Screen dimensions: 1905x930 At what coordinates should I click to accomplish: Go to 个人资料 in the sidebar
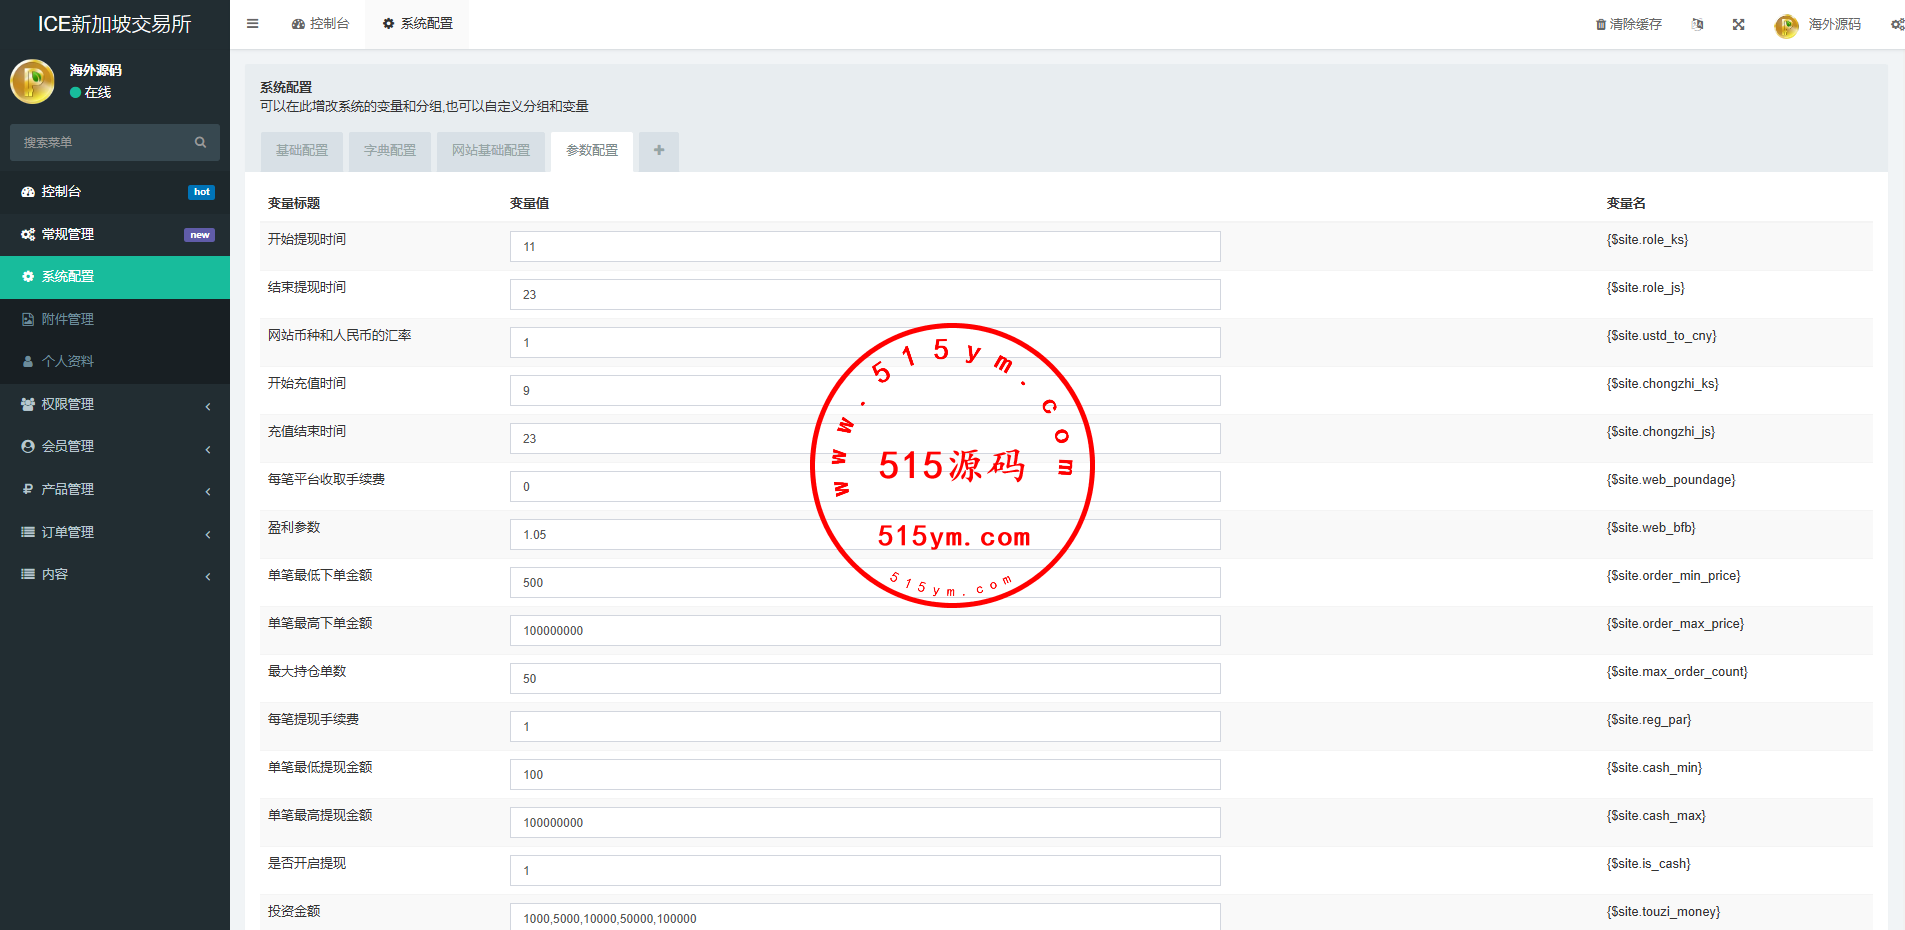coord(68,361)
